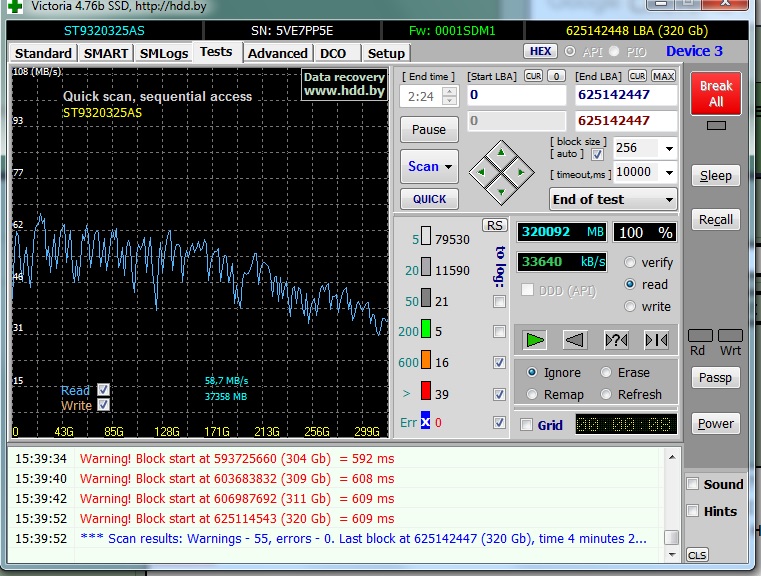Click the reverse scan arrow button
The height and width of the screenshot is (576, 761).
tap(575, 340)
